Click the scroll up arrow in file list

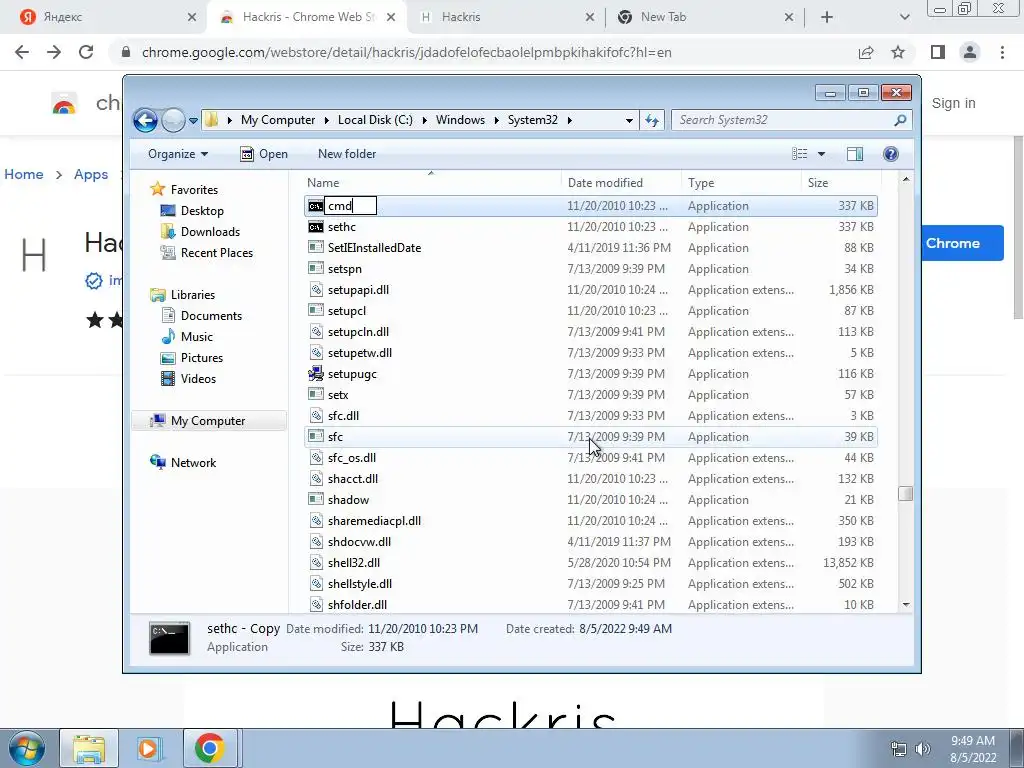point(906,179)
